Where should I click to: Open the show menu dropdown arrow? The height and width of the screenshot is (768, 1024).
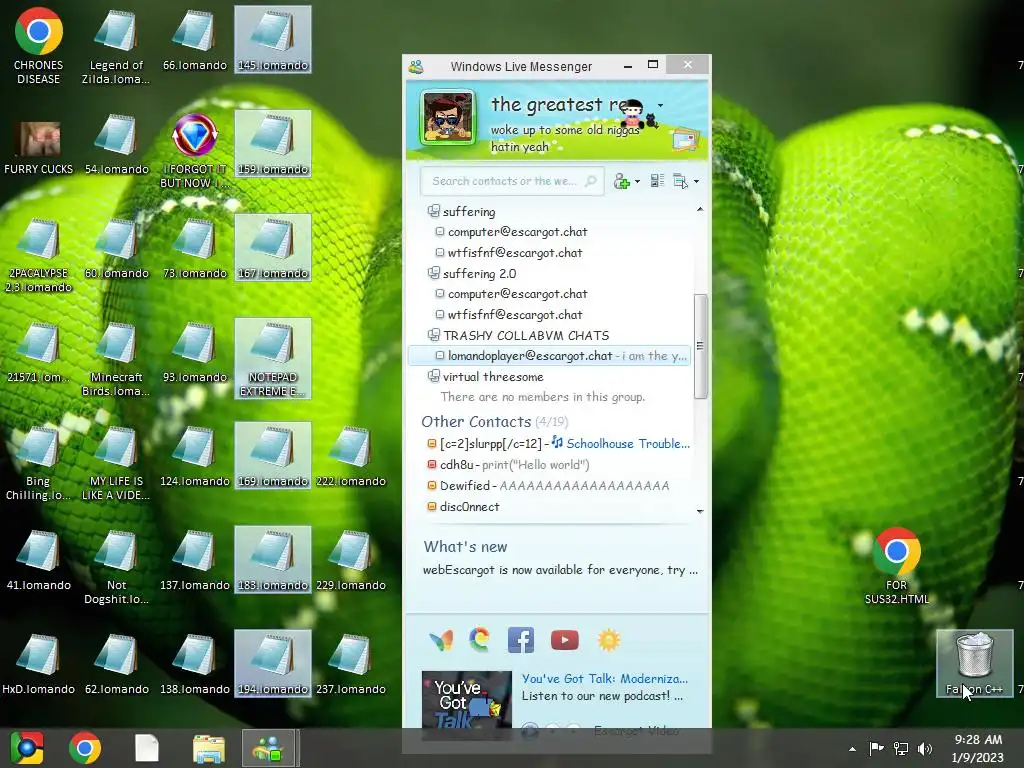click(x=696, y=182)
